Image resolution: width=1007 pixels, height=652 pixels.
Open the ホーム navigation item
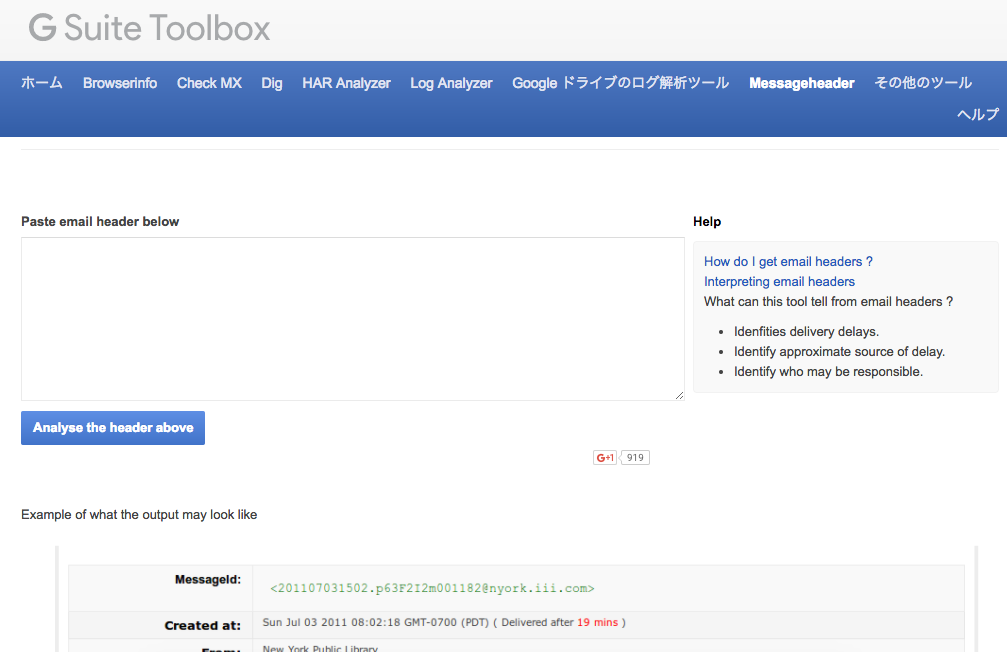(x=41, y=83)
